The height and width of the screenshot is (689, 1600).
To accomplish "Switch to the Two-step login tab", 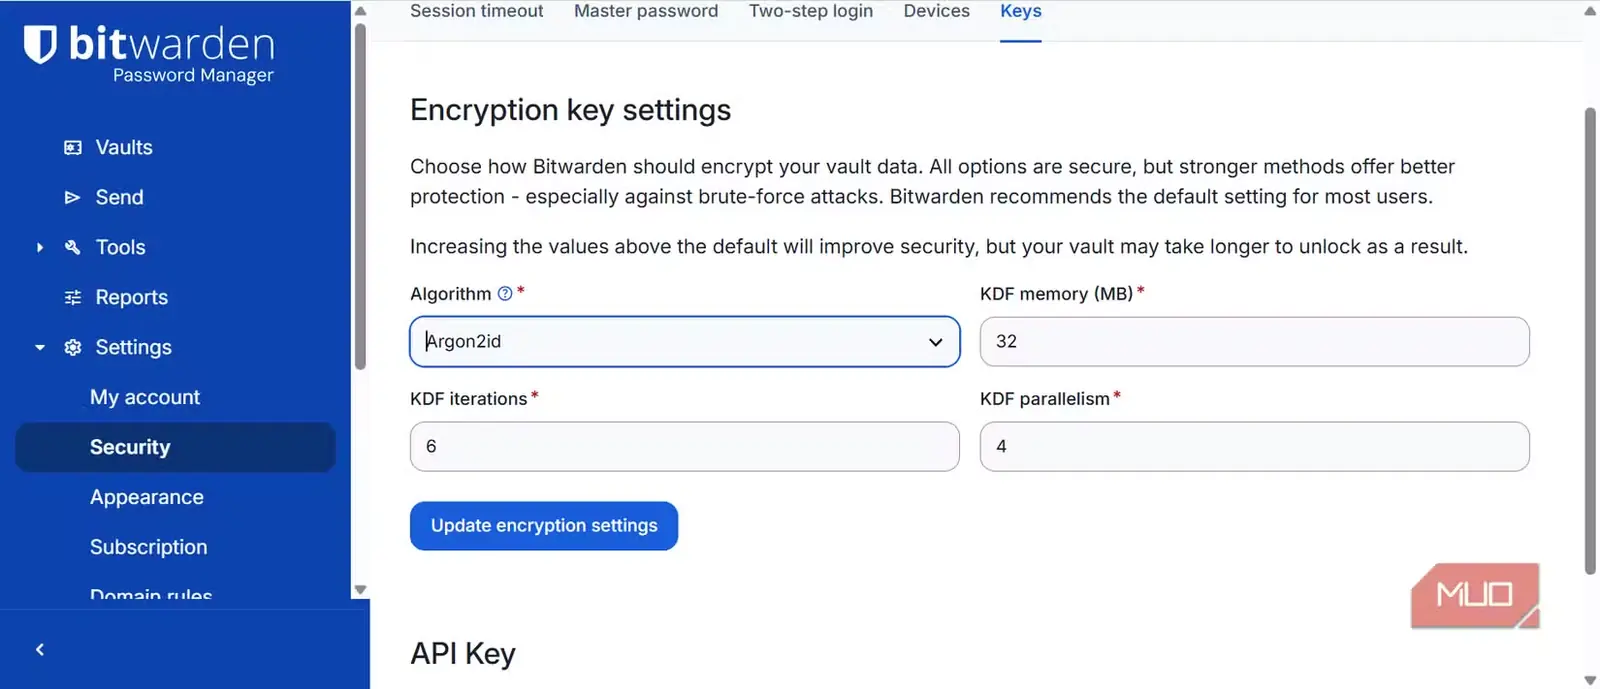I will click(x=811, y=11).
